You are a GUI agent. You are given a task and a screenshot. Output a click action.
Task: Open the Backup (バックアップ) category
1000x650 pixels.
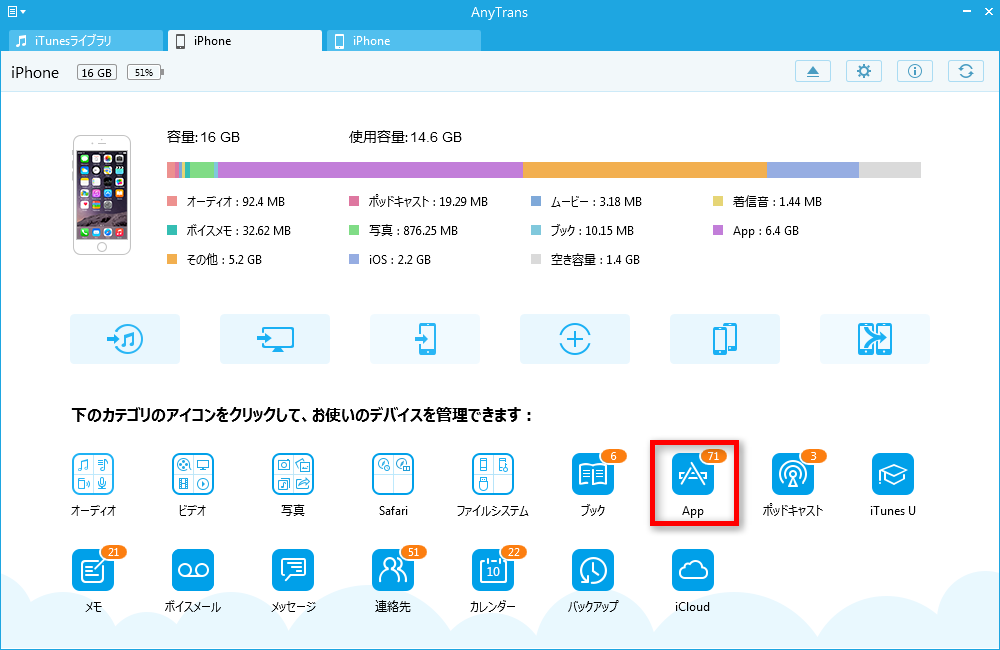tap(592, 570)
